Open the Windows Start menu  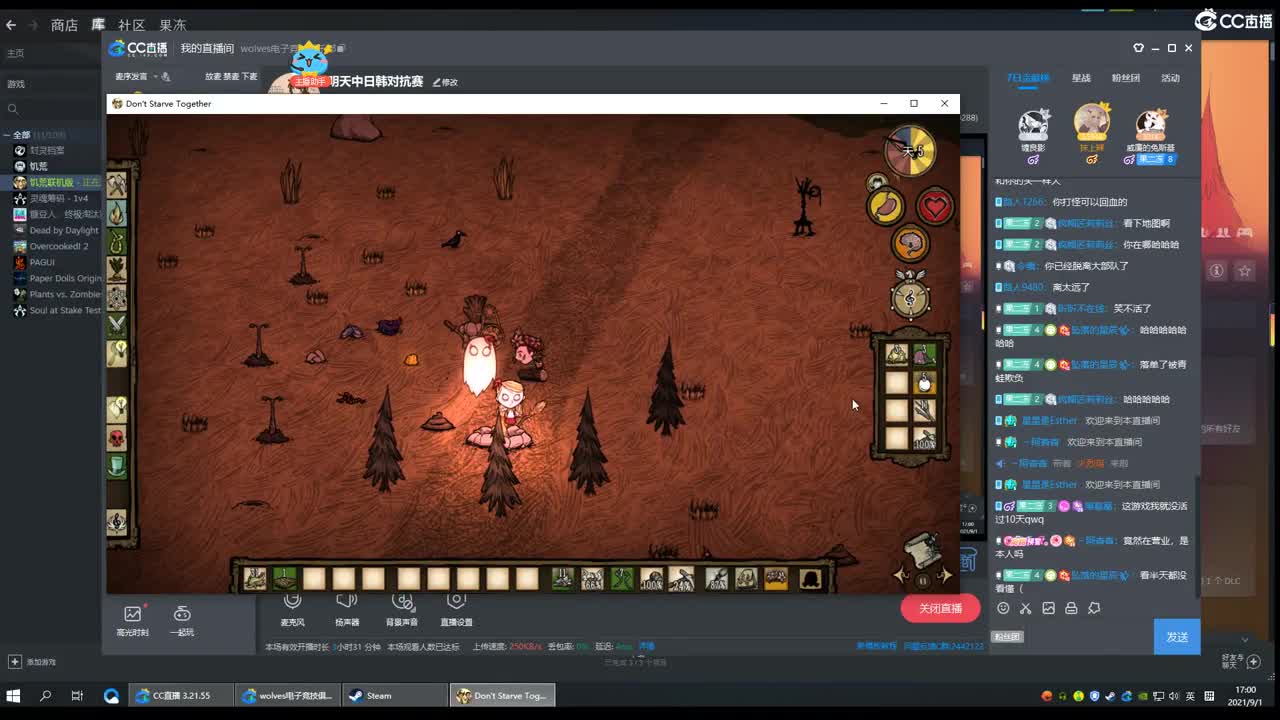(13, 695)
